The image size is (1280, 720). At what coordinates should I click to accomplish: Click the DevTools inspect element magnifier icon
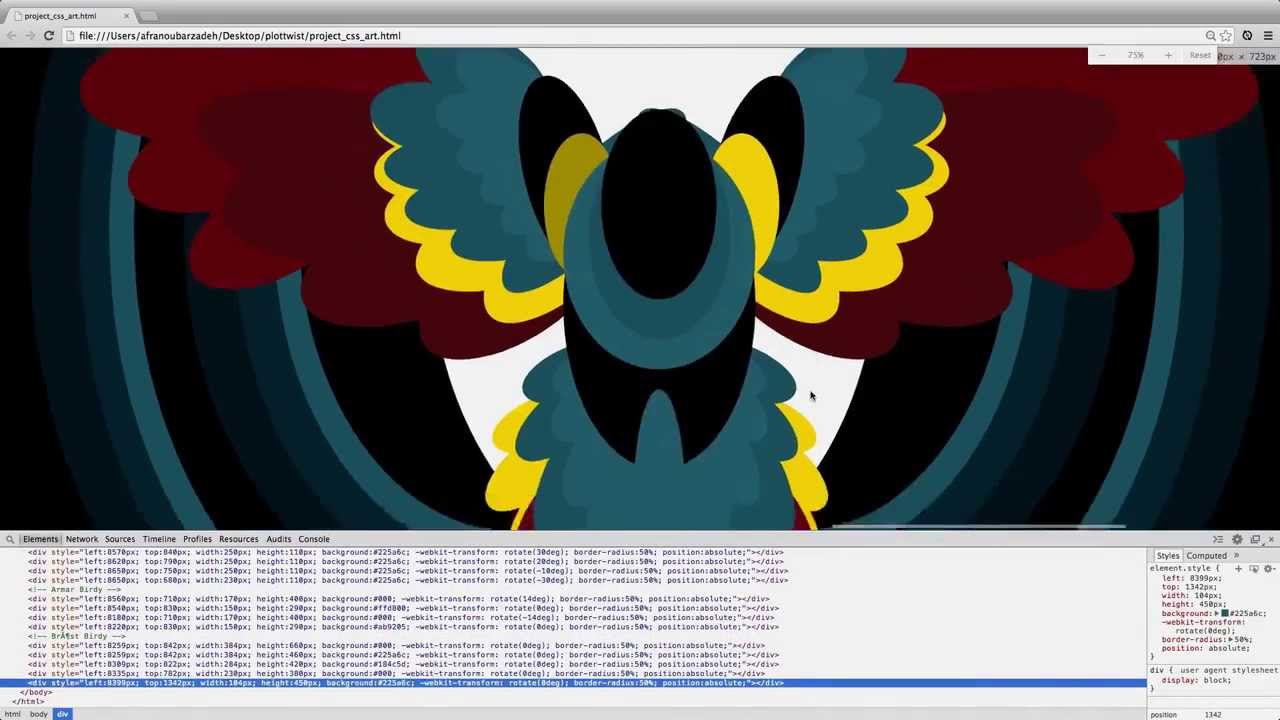pyautogui.click(x=10, y=540)
